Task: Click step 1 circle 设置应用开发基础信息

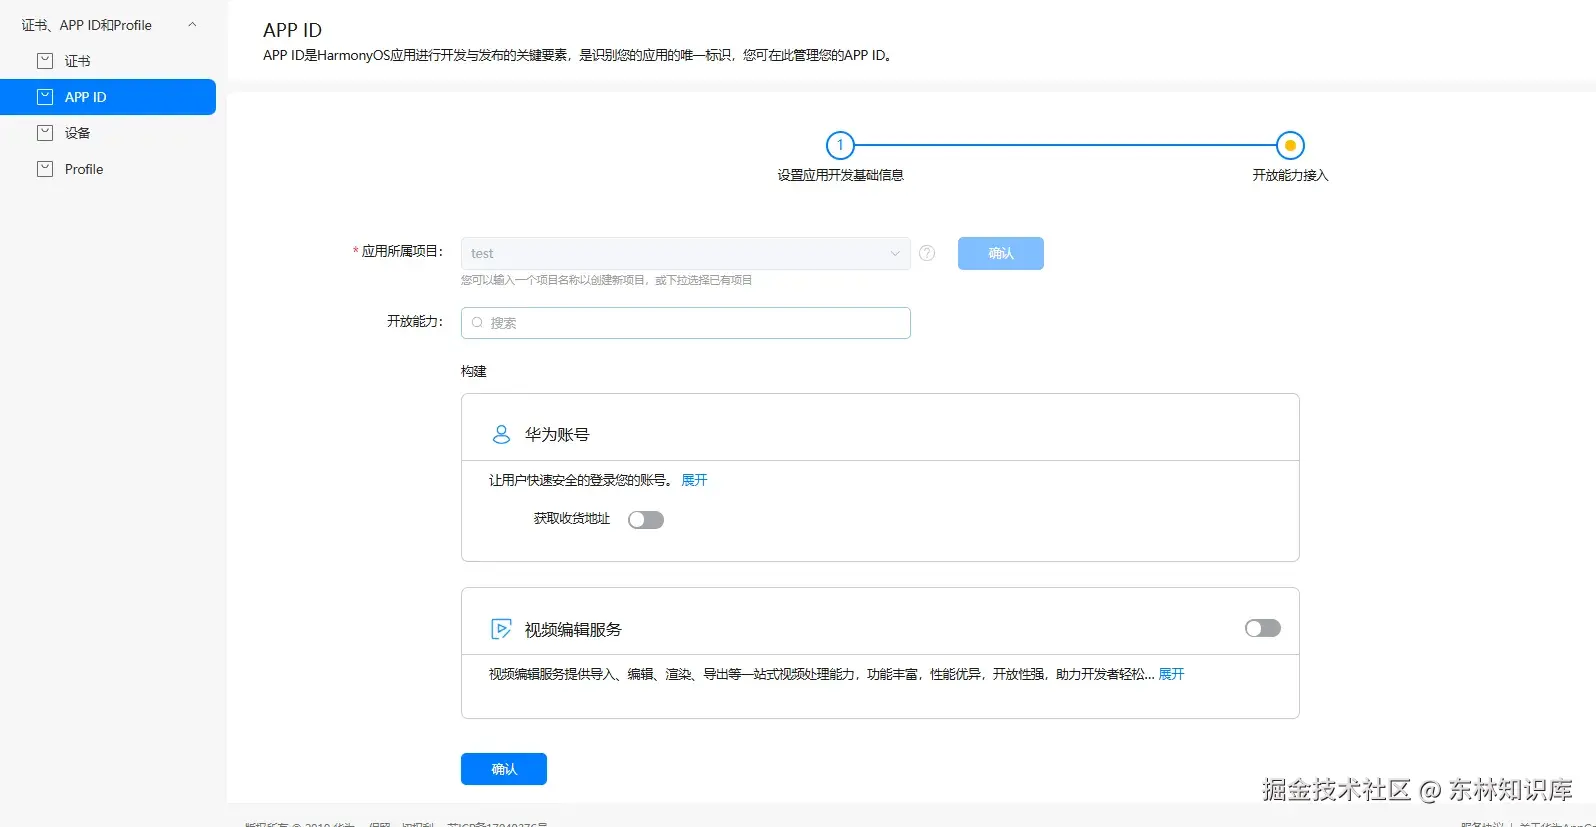Action: point(840,145)
